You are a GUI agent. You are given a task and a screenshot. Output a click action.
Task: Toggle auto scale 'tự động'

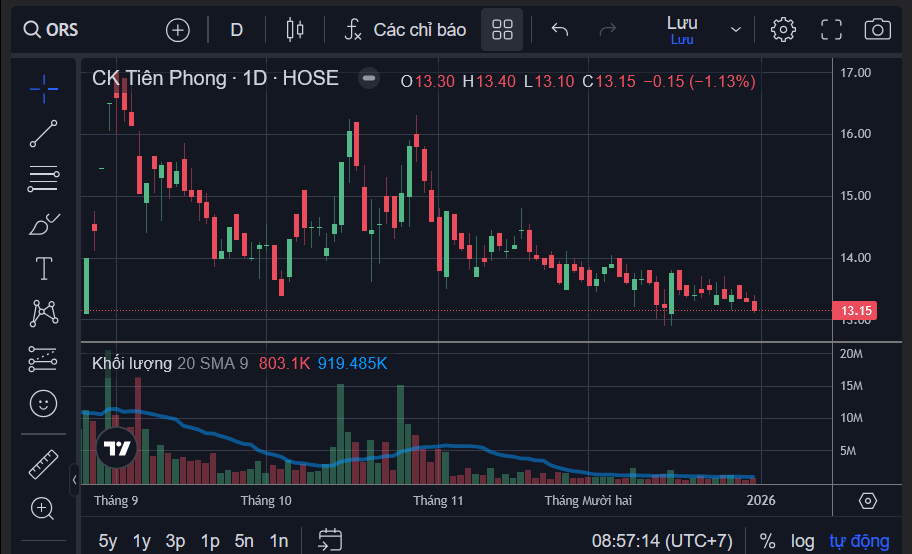coord(859,541)
